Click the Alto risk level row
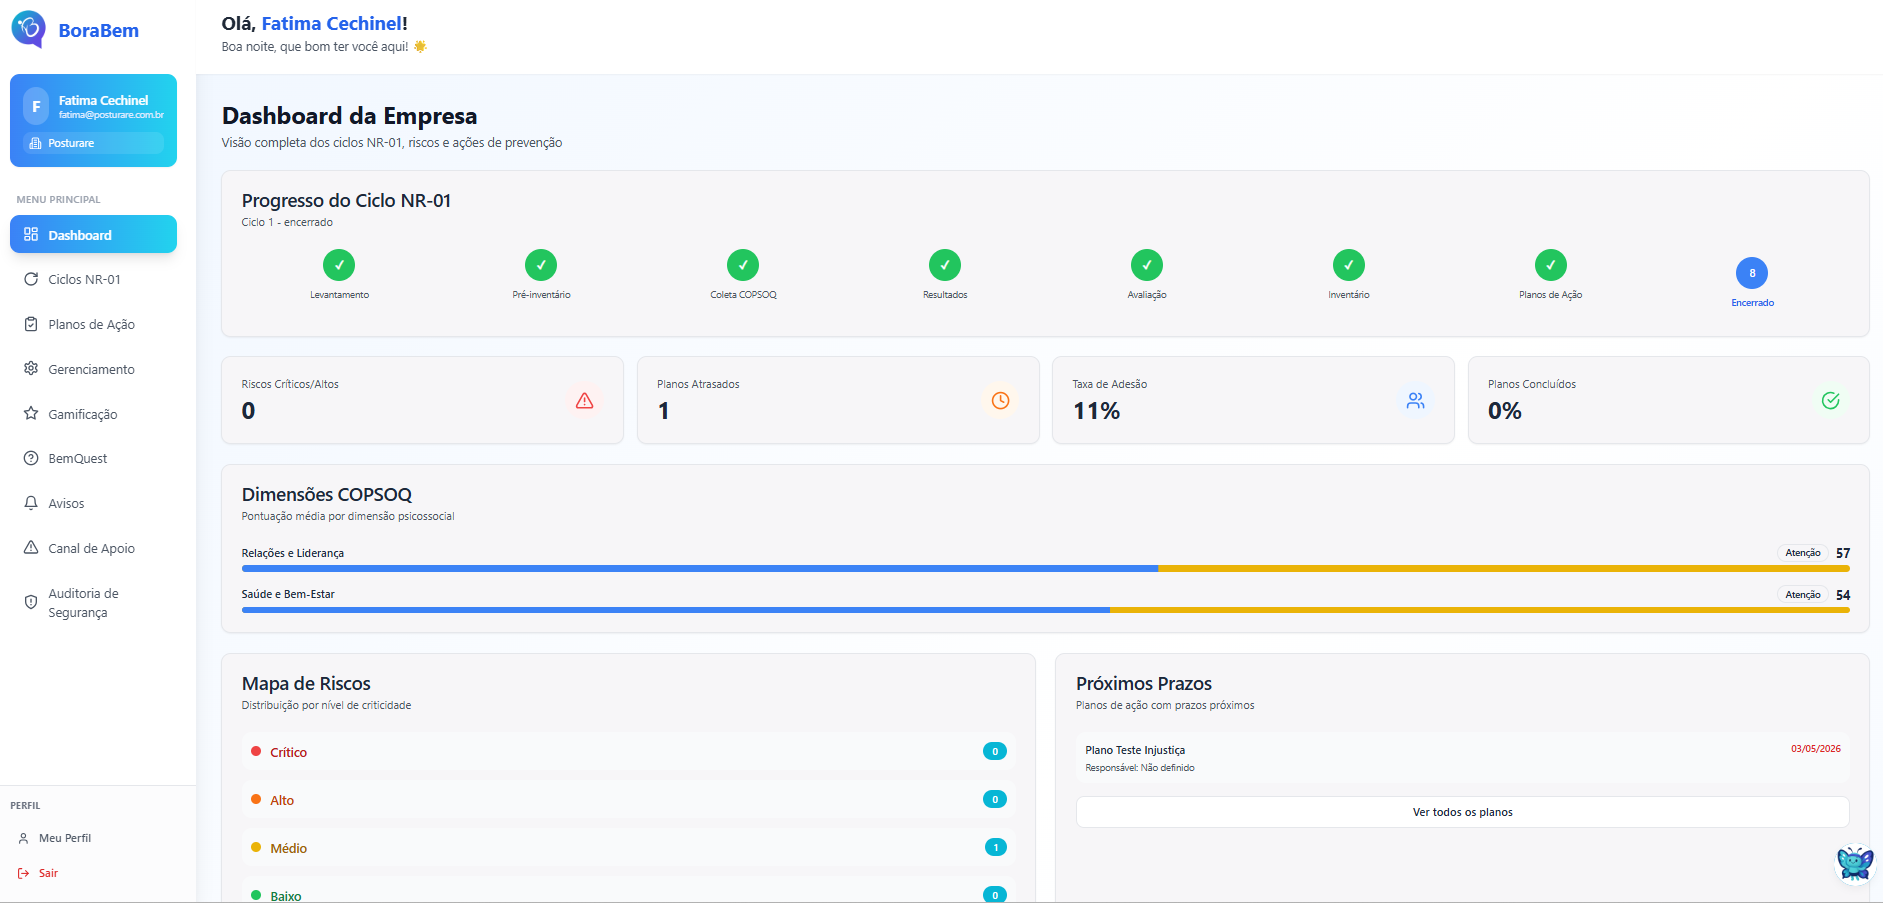The width and height of the screenshot is (1883, 903). 628,799
